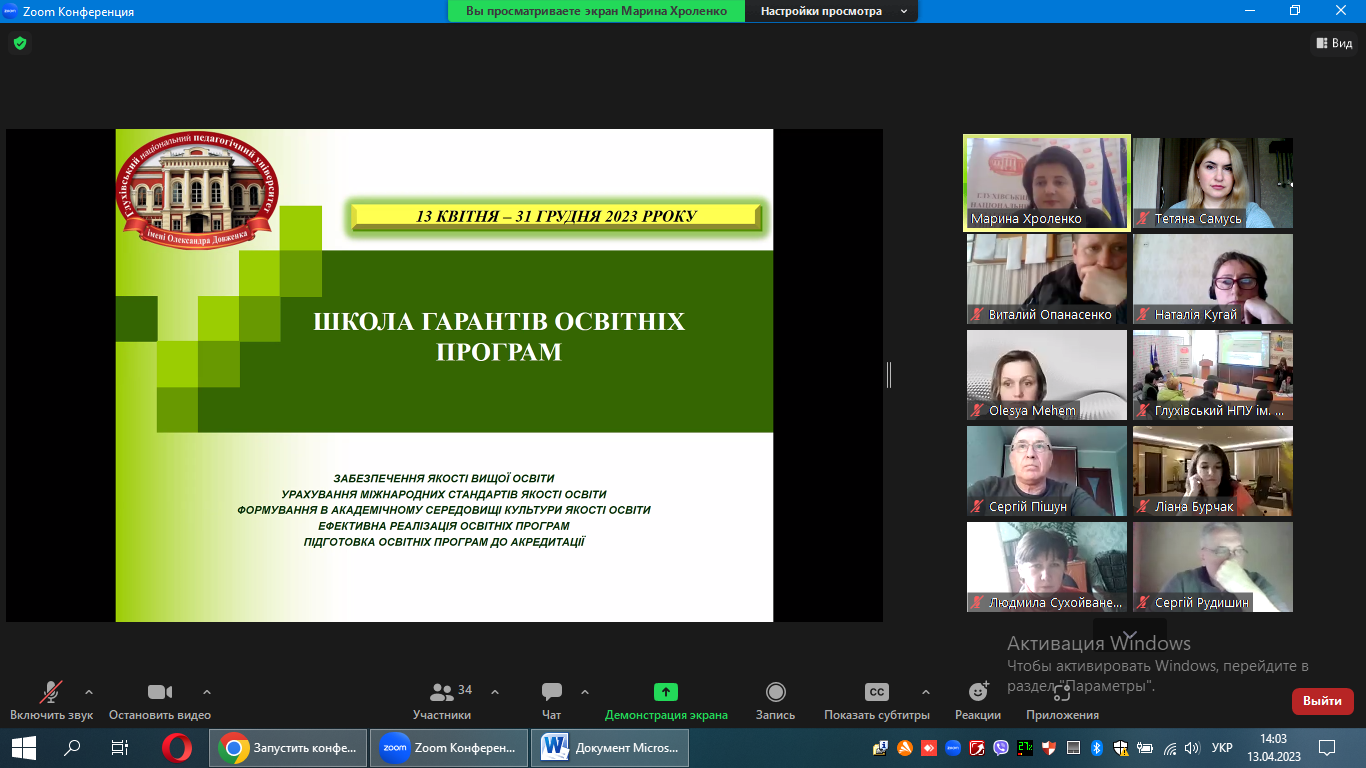Launch Opera browser from the taskbar
This screenshot has width=1366, height=768.
[177, 747]
